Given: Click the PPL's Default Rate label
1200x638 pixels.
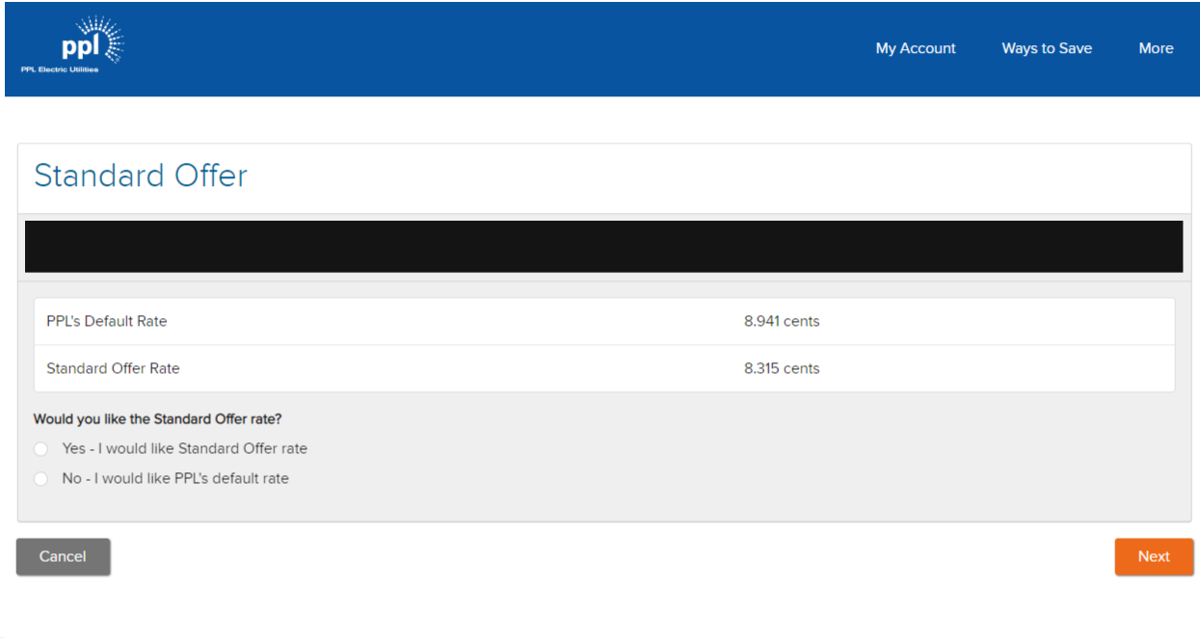Looking at the screenshot, I should coord(107,322).
